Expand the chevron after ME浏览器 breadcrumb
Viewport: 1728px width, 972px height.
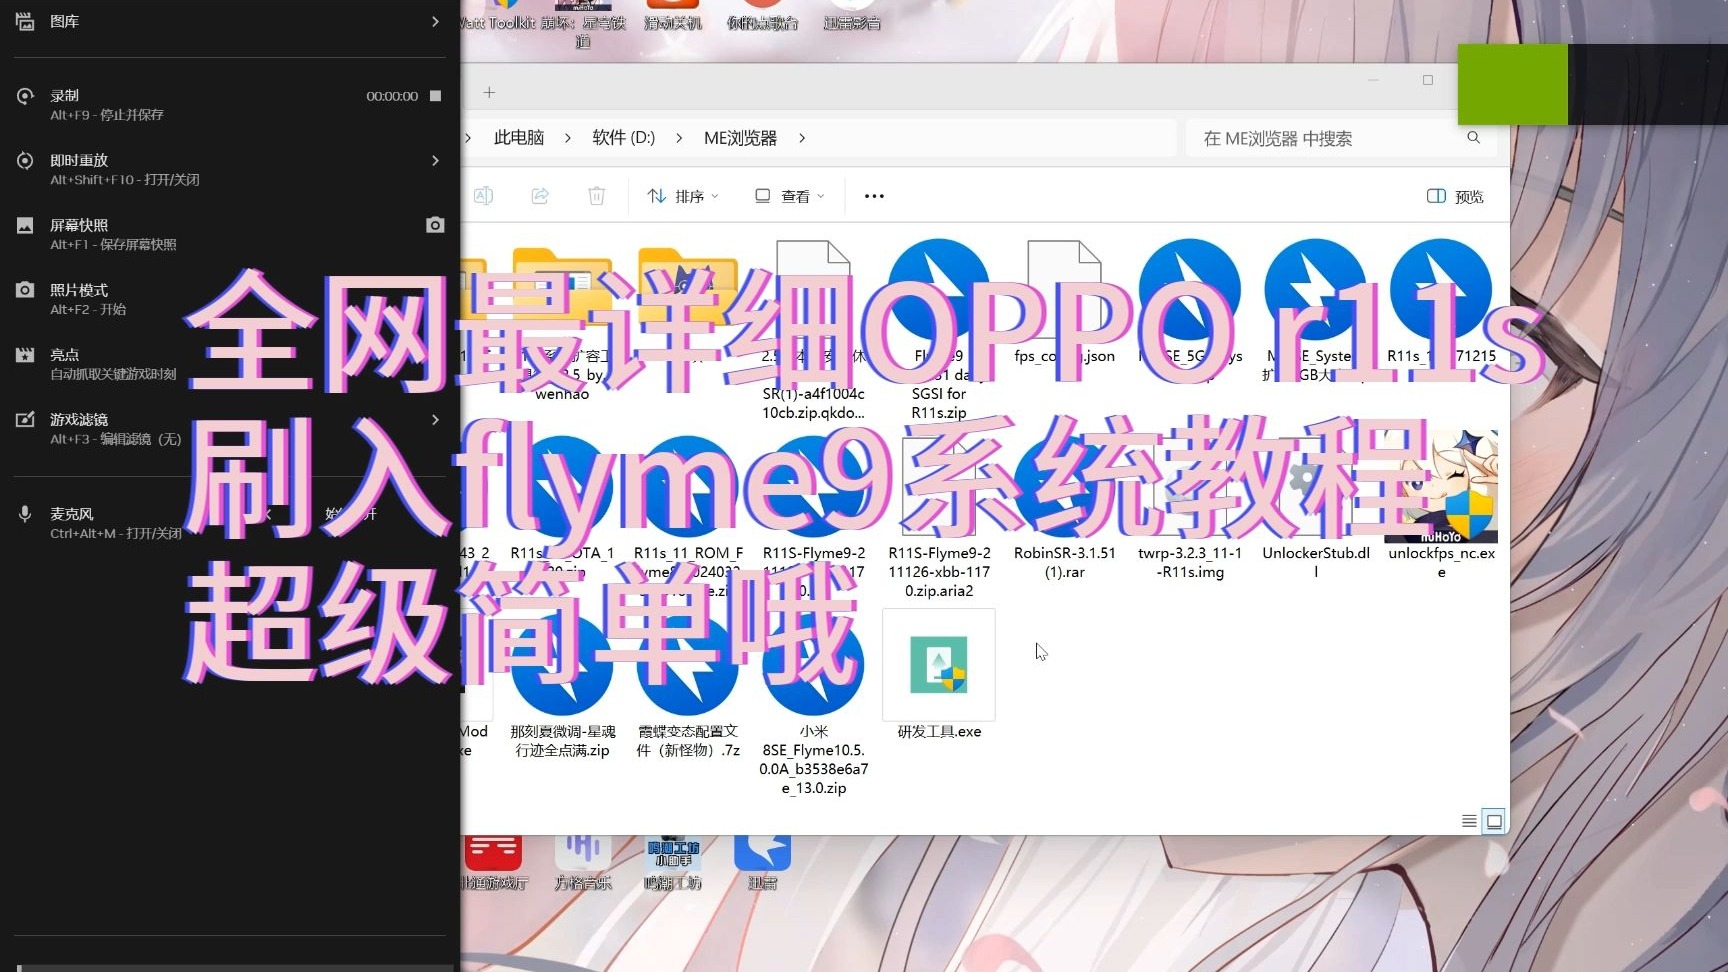(802, 138)
